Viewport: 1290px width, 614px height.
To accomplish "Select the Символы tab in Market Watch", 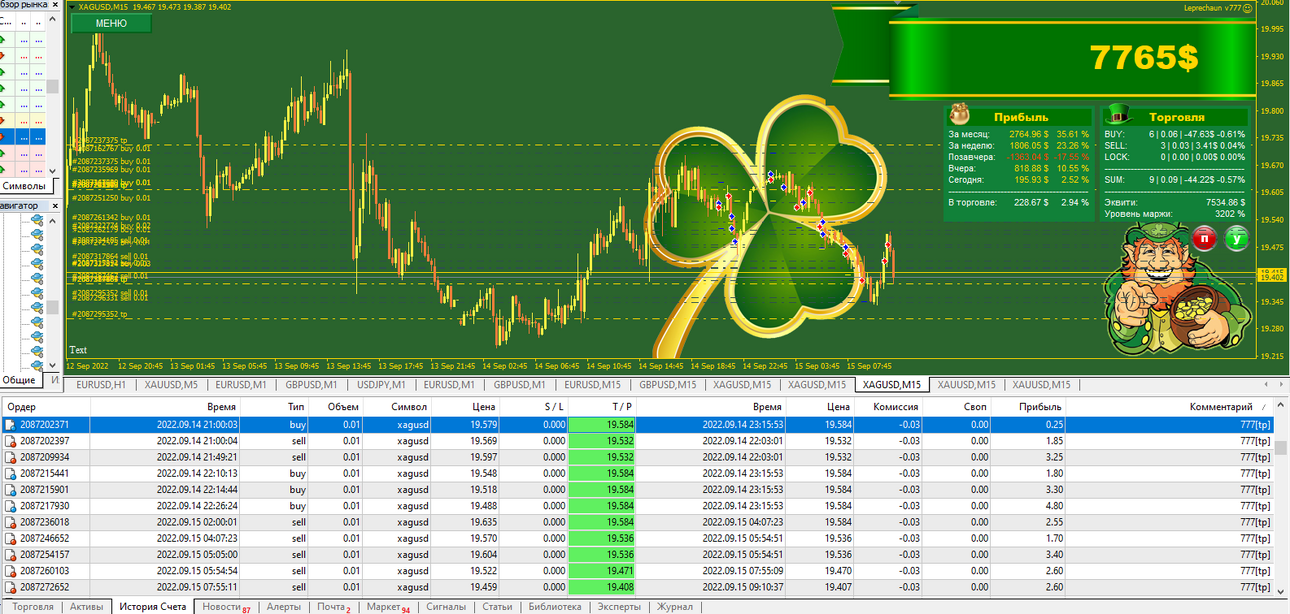I will coord(24,186).
